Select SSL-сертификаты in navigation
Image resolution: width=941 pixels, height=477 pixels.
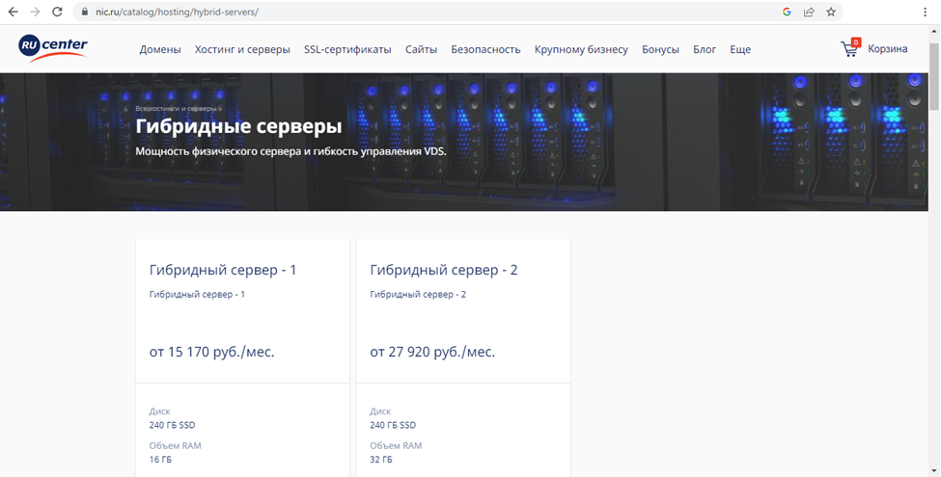(x=347, y=49)
